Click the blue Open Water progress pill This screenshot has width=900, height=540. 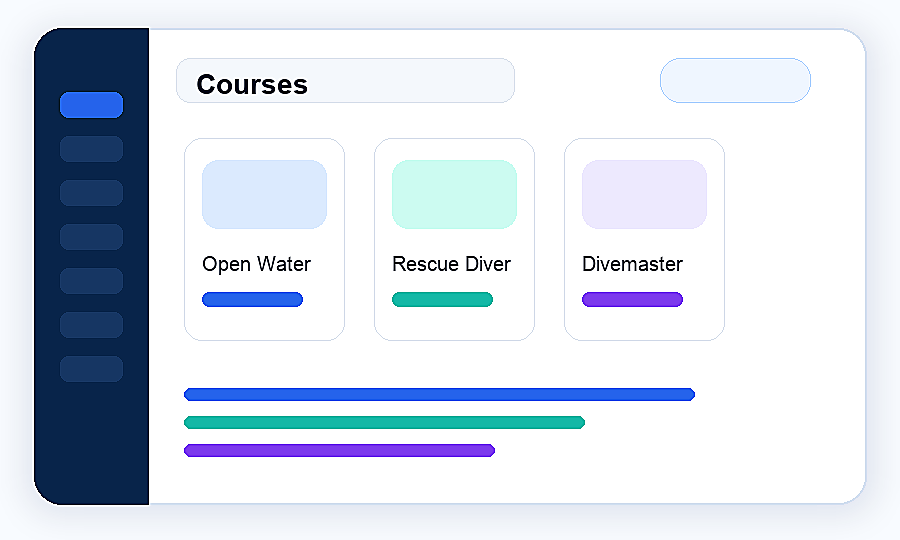pyautogui.click(x=253, y=300)
